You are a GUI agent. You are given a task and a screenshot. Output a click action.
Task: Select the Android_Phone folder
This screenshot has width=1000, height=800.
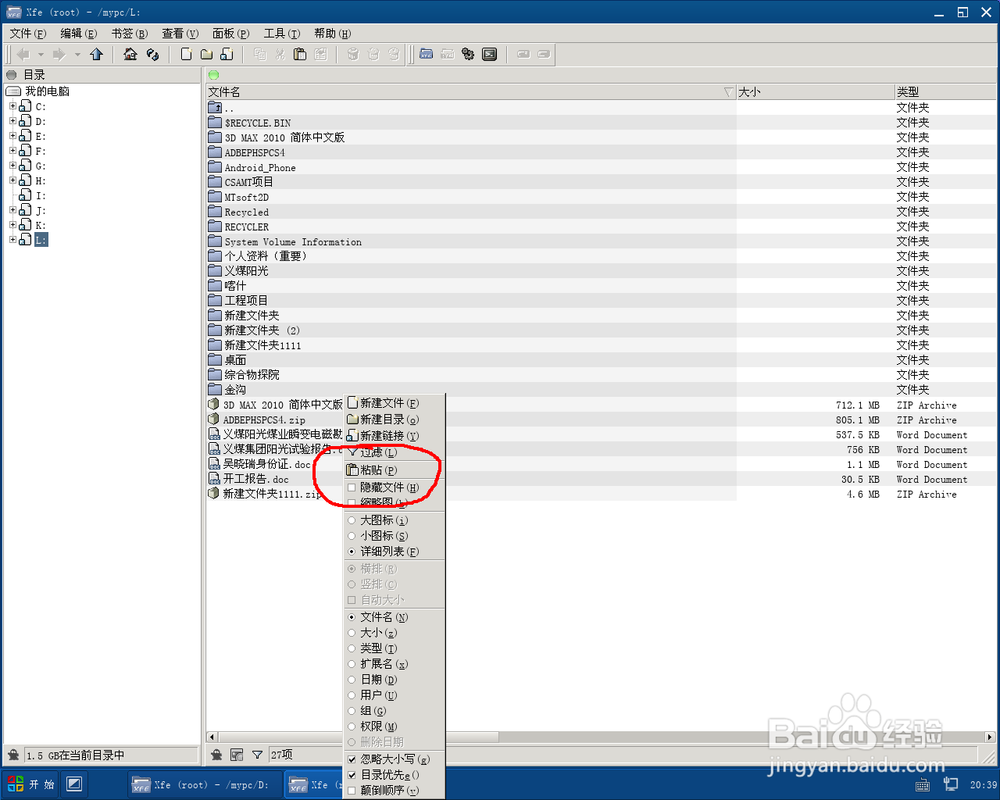click(x=260, y=168)
